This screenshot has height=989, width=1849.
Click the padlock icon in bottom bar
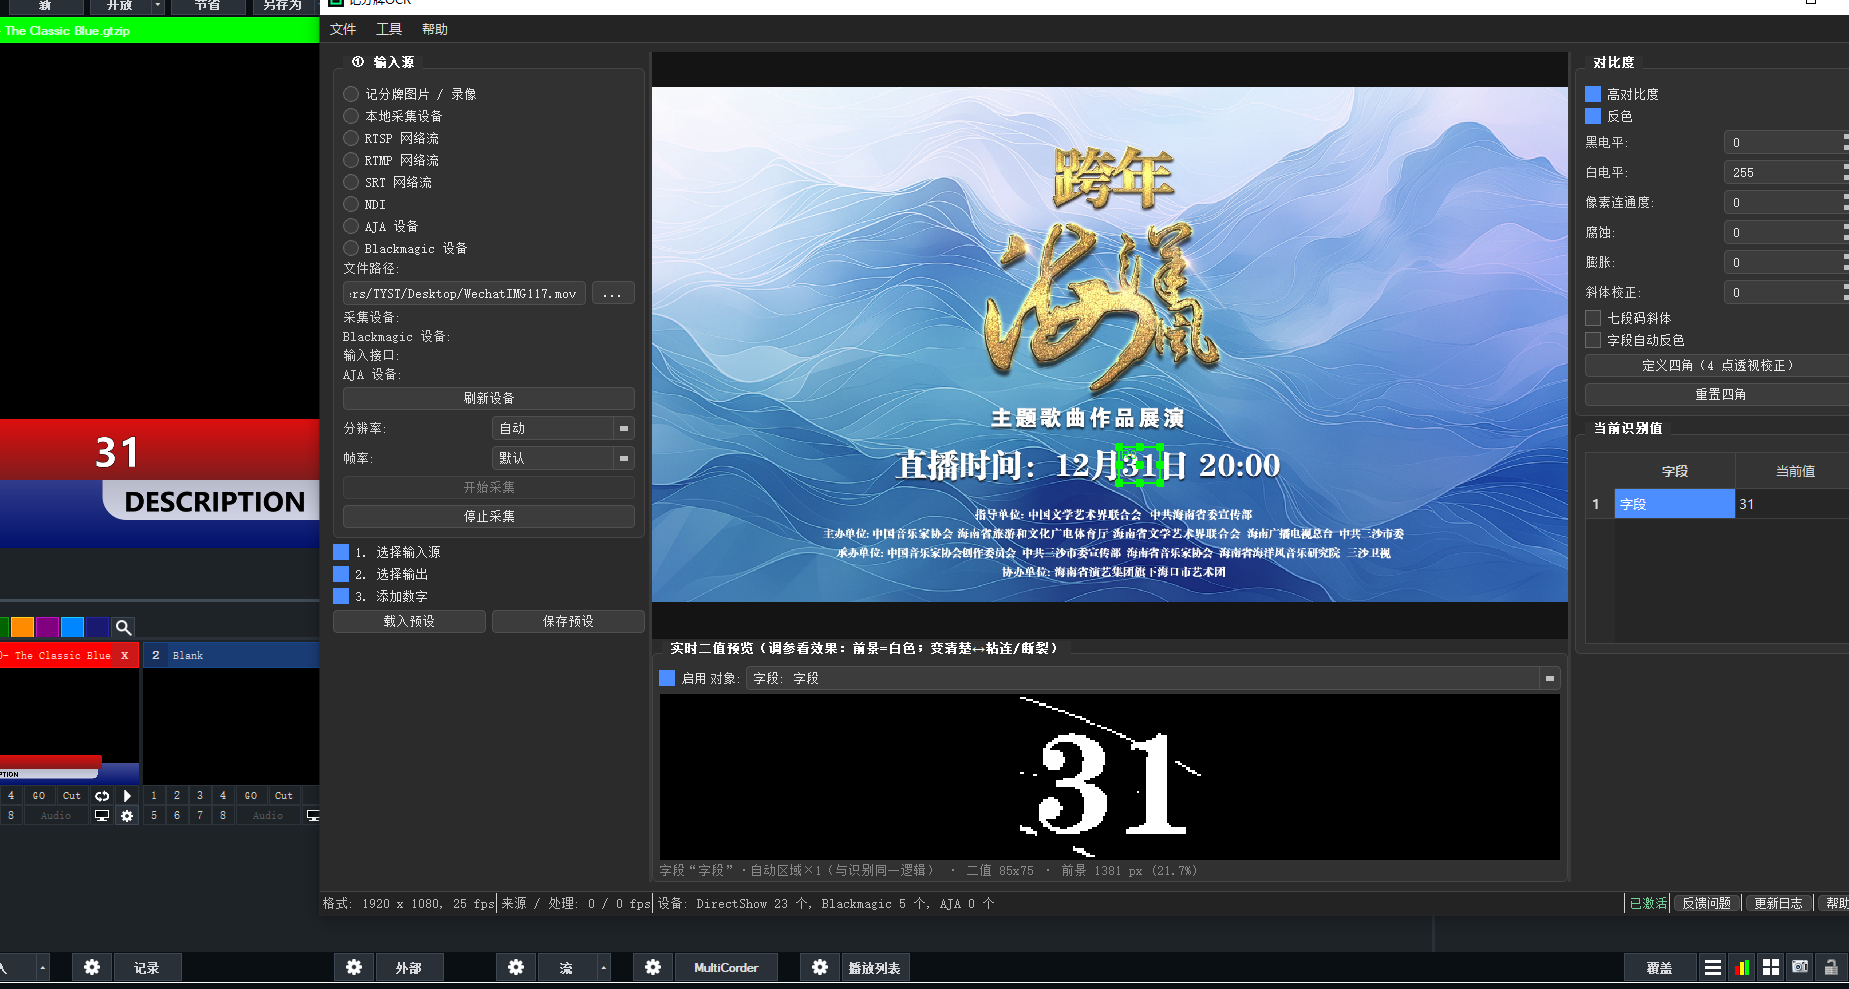tap(1831, 967)
